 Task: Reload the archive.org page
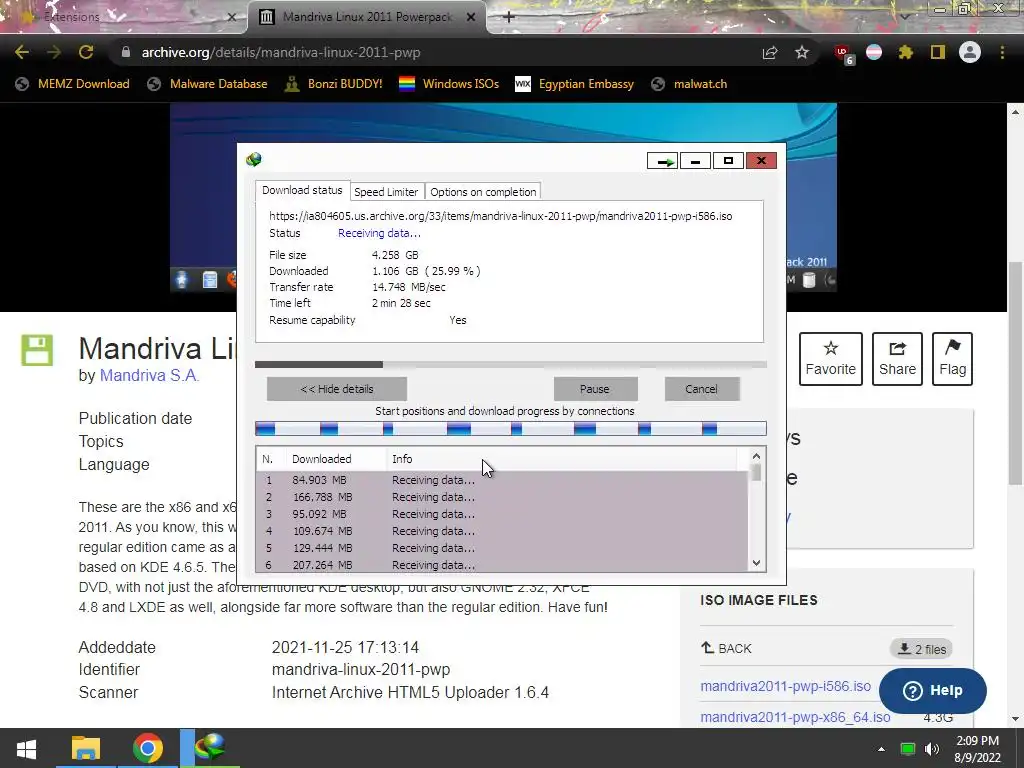click(x=86, y=52)
